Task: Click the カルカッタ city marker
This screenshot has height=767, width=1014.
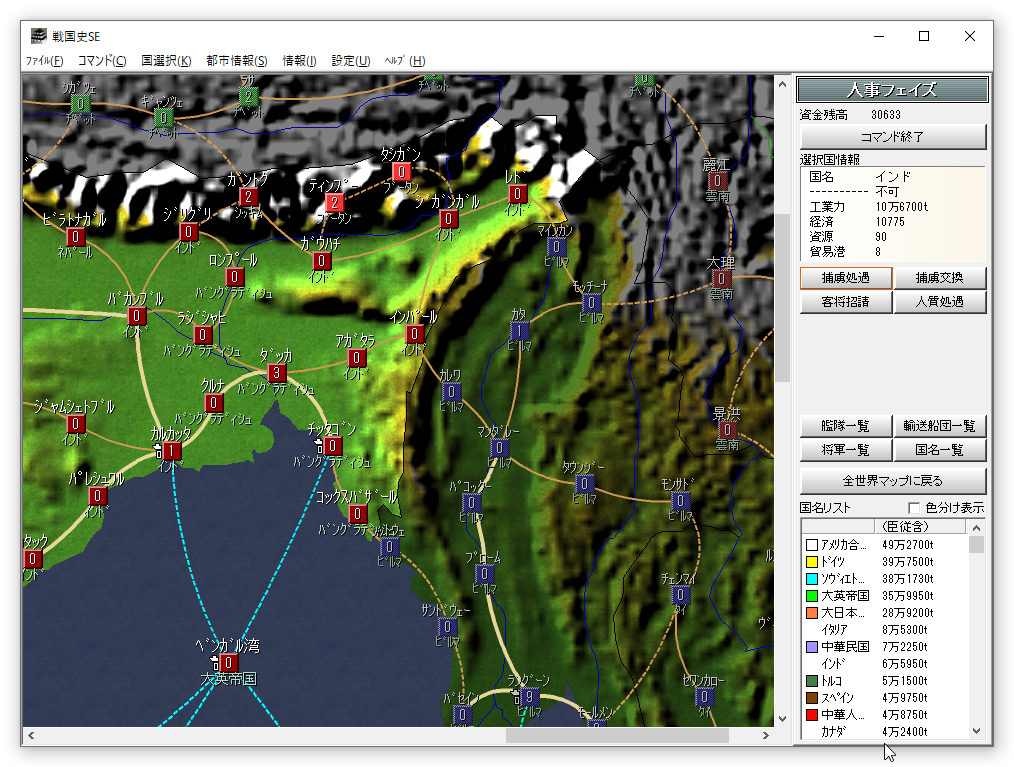Action: (x=171, y=452)
